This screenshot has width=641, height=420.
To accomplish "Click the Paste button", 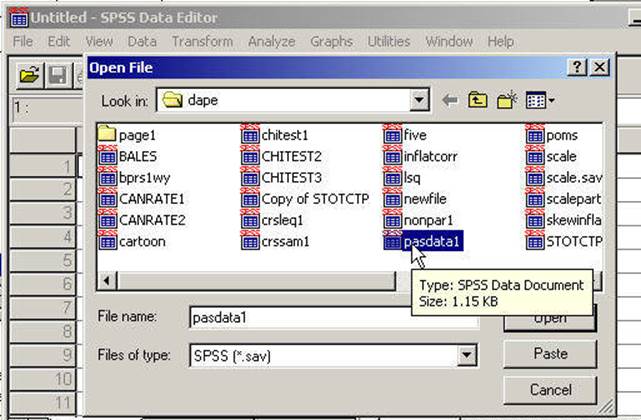I will (550, 353).
